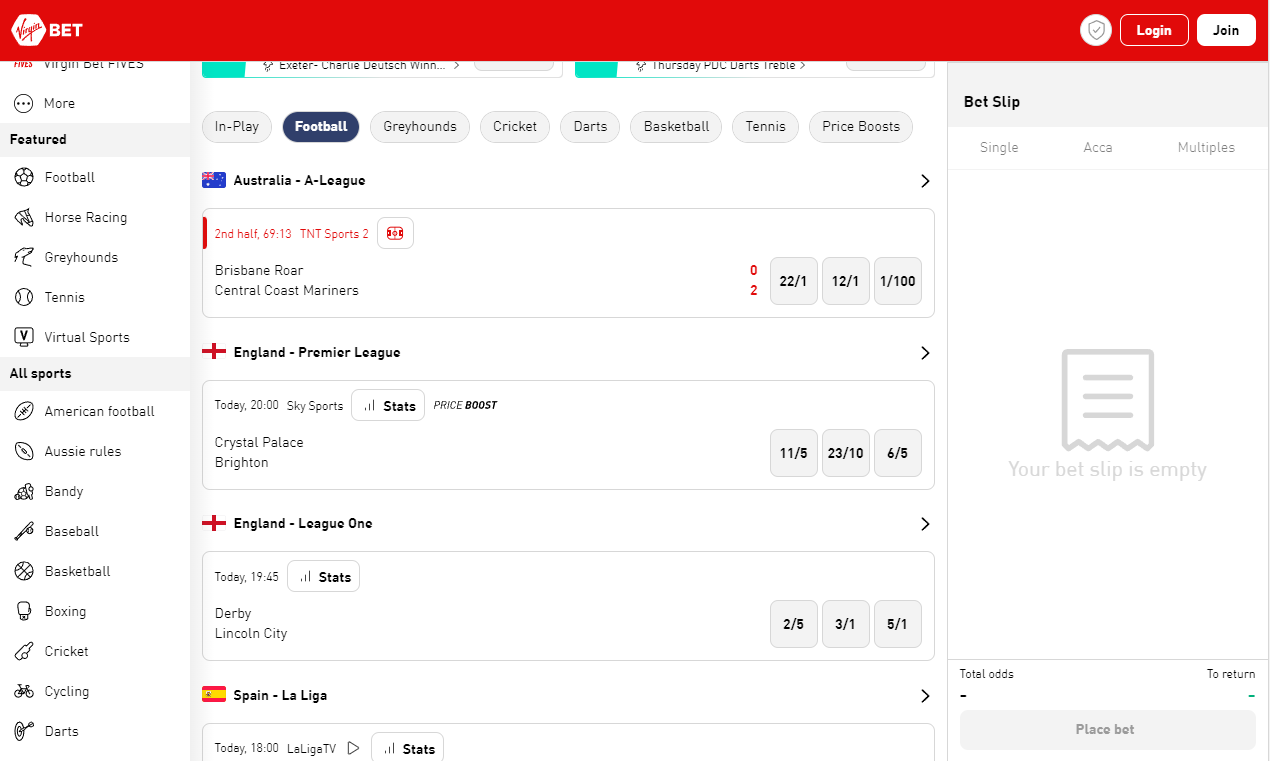Switch to In-Play filter

tap(237, 127)
